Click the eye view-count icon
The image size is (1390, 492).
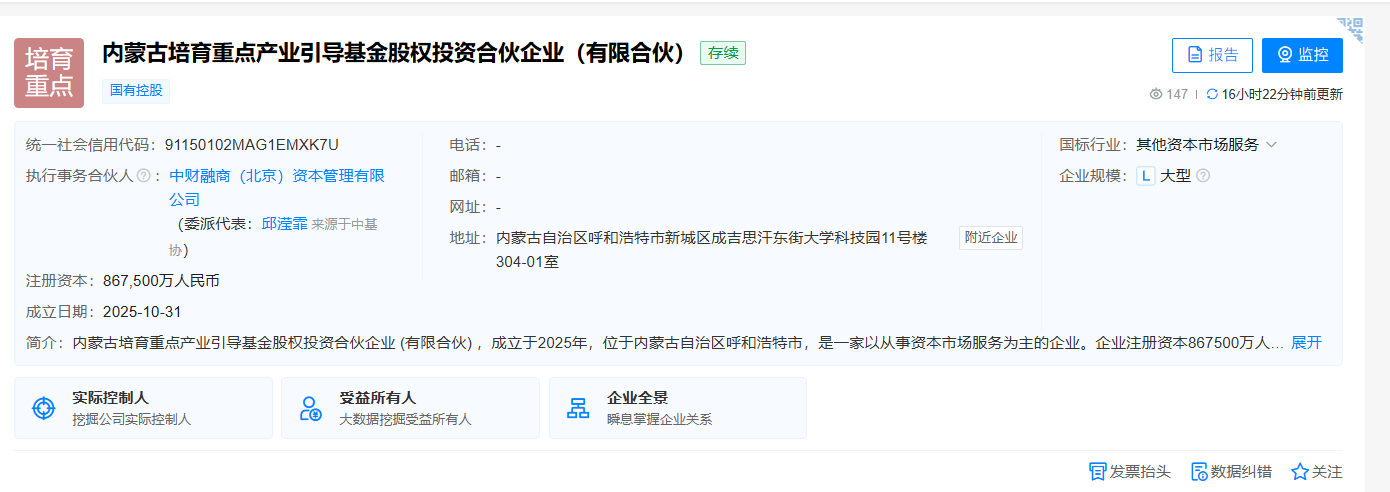click(1156, 94)
